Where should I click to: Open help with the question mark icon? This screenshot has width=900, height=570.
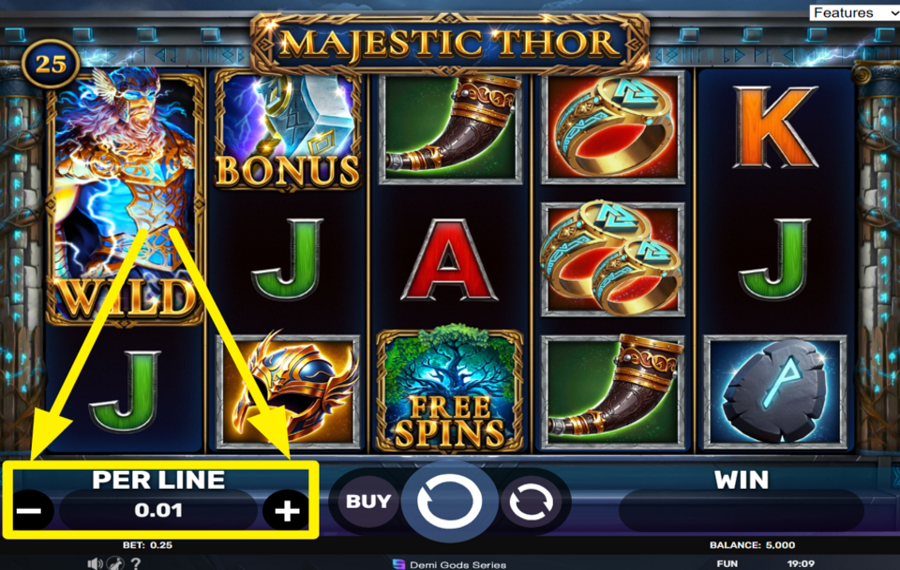pos(136,564)
